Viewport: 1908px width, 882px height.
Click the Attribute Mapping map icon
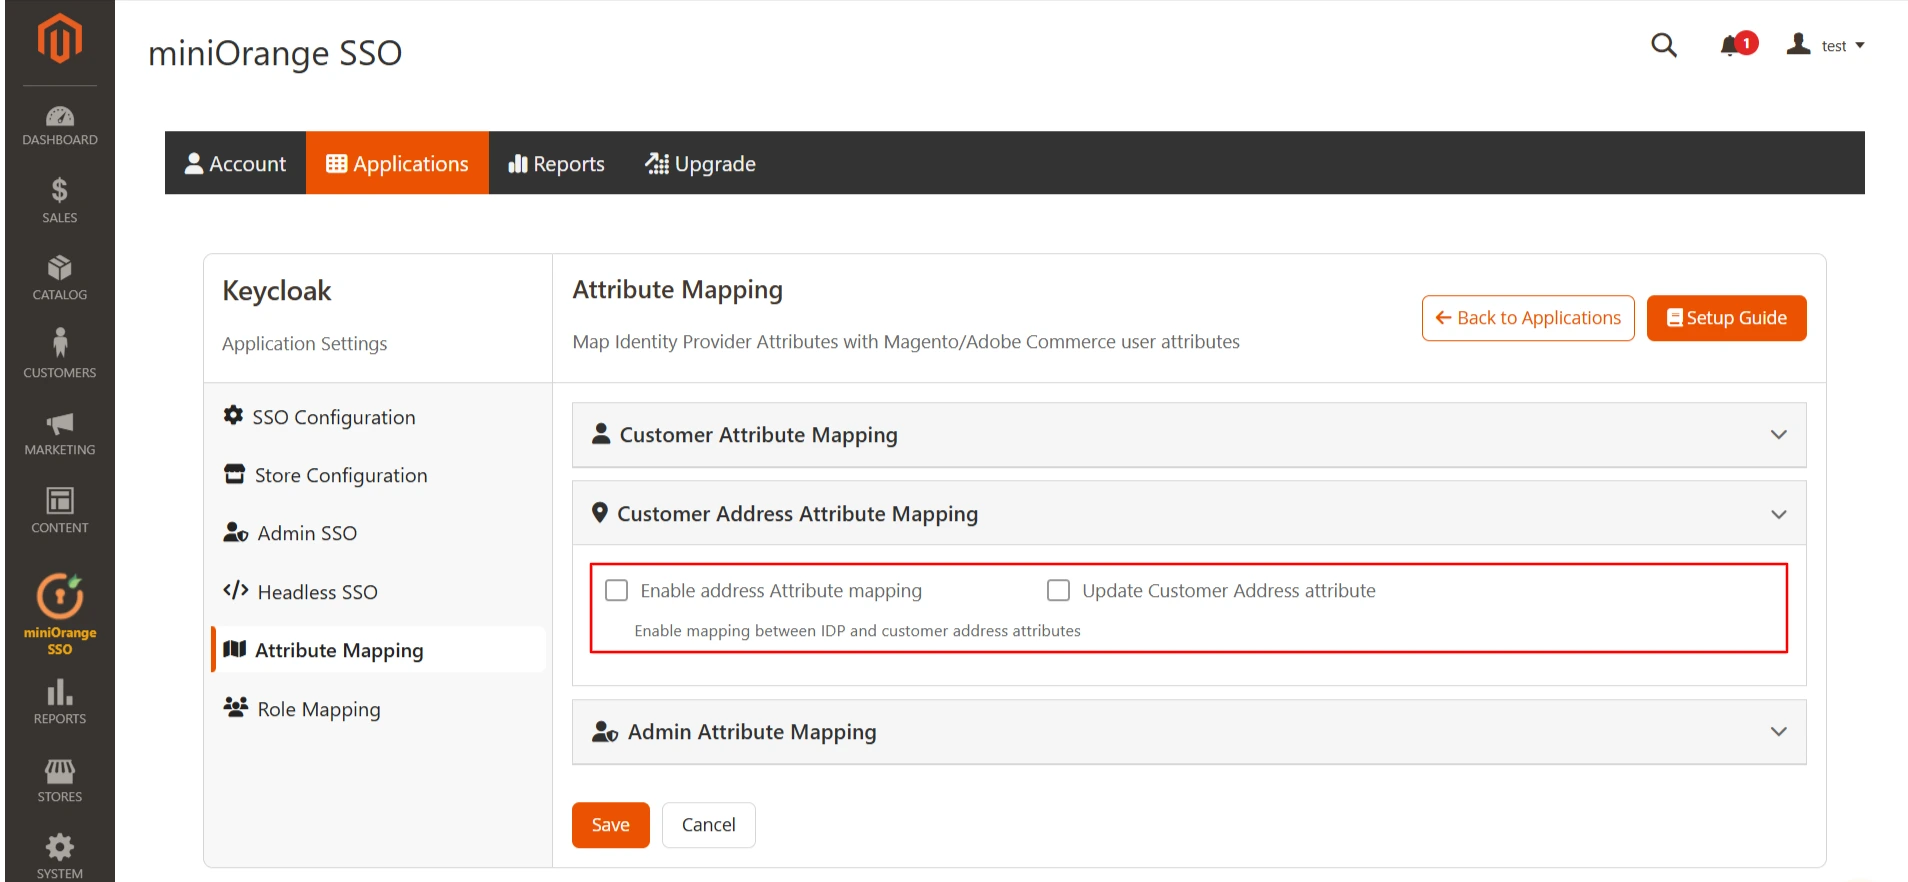pyautogui.click(x=235, y=649)
